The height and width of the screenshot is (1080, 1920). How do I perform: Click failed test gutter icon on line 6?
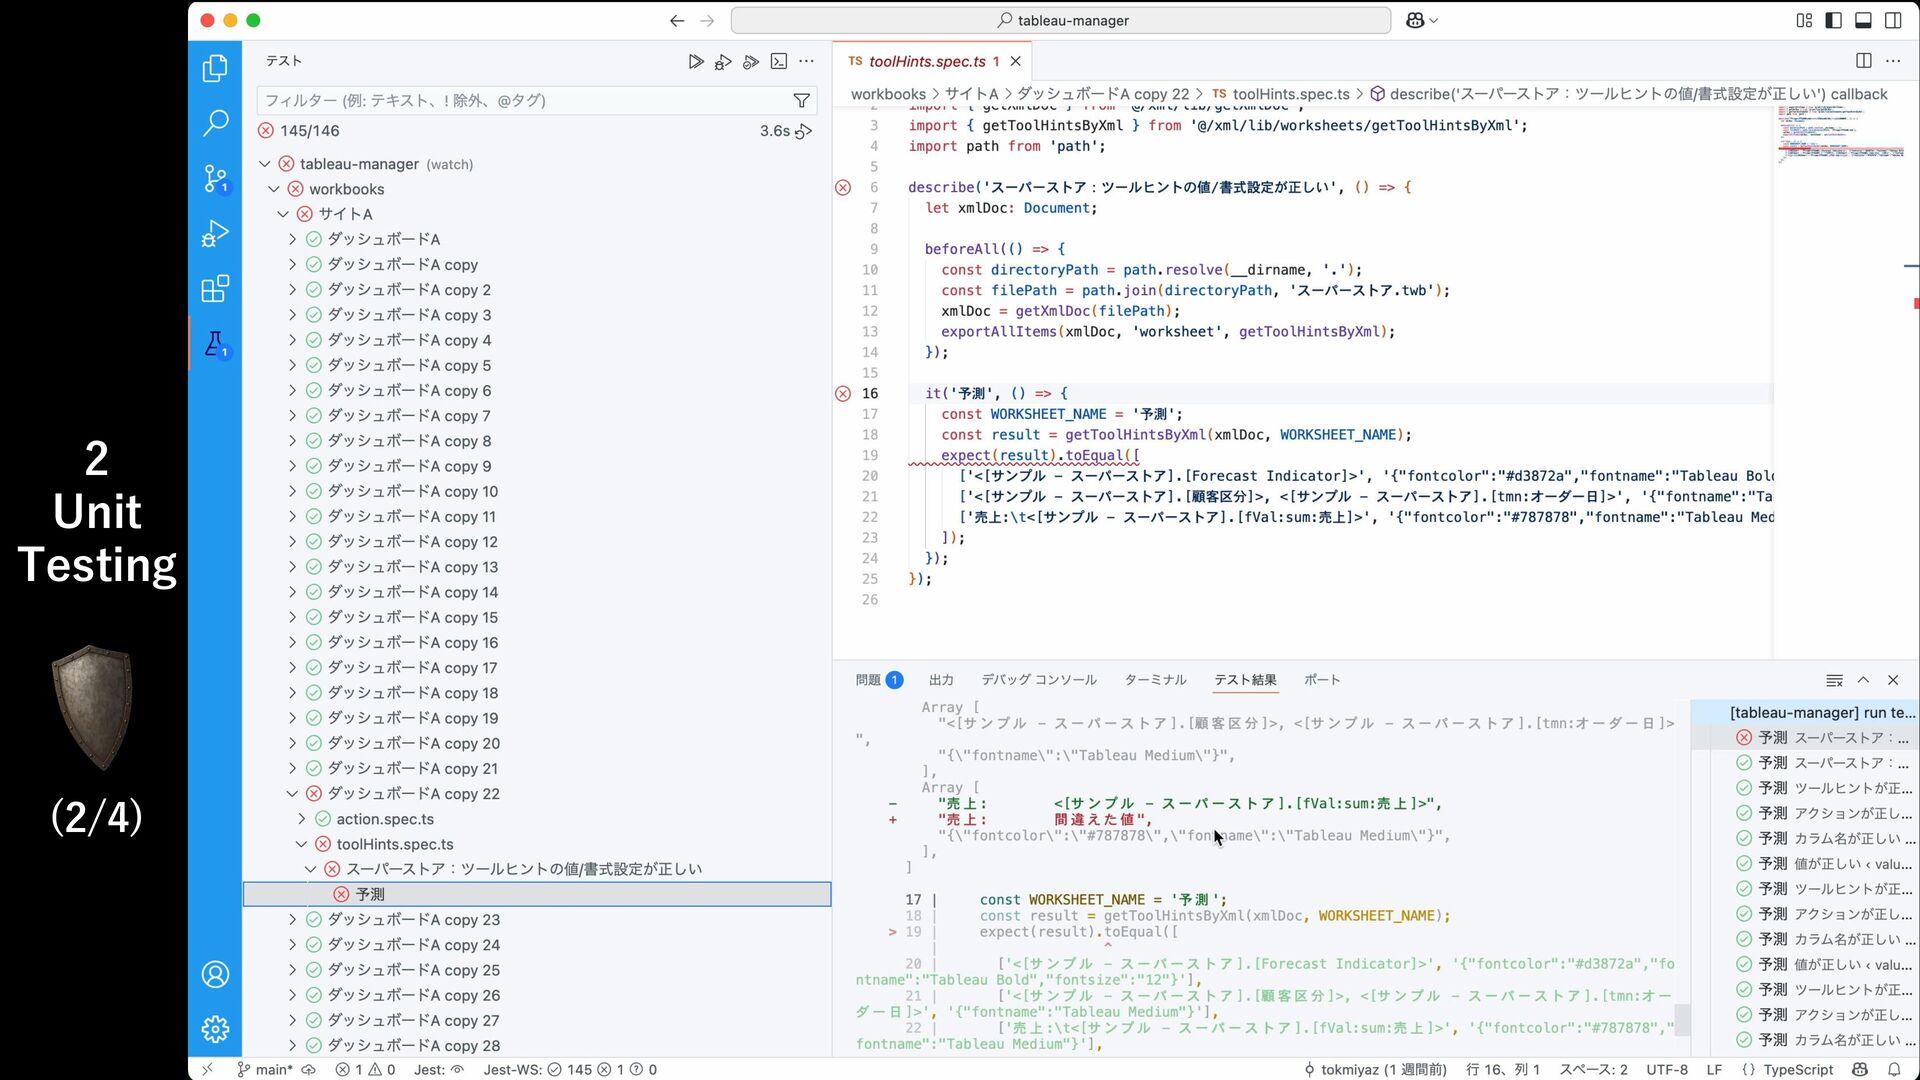(843, 188)
